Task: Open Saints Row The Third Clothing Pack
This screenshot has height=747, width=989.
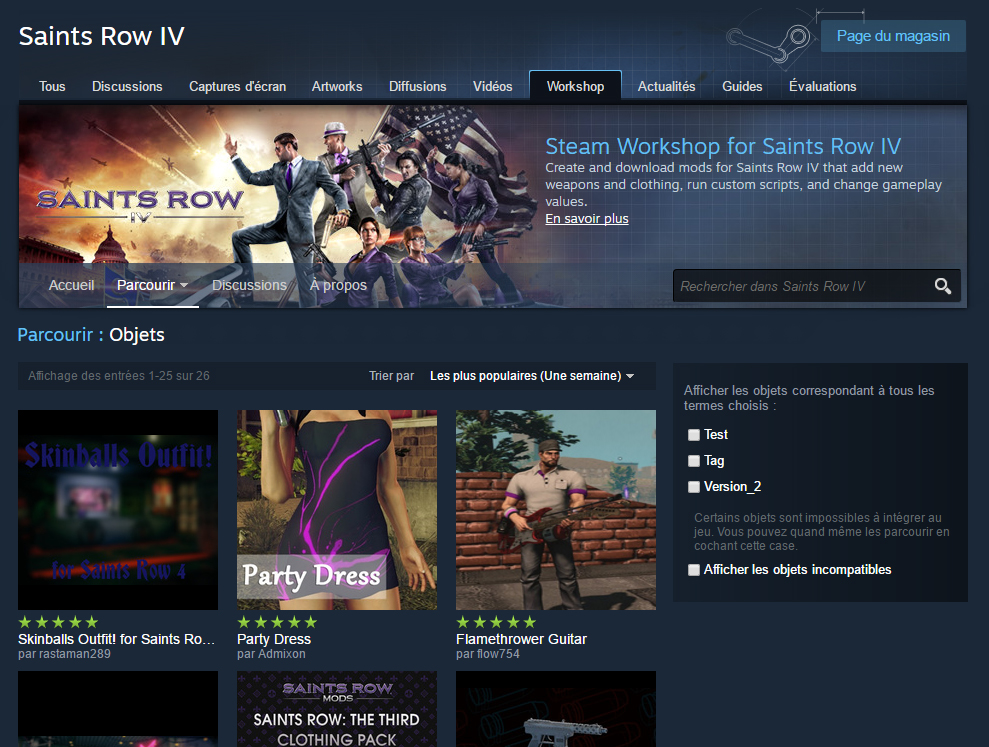Action: 337,710
